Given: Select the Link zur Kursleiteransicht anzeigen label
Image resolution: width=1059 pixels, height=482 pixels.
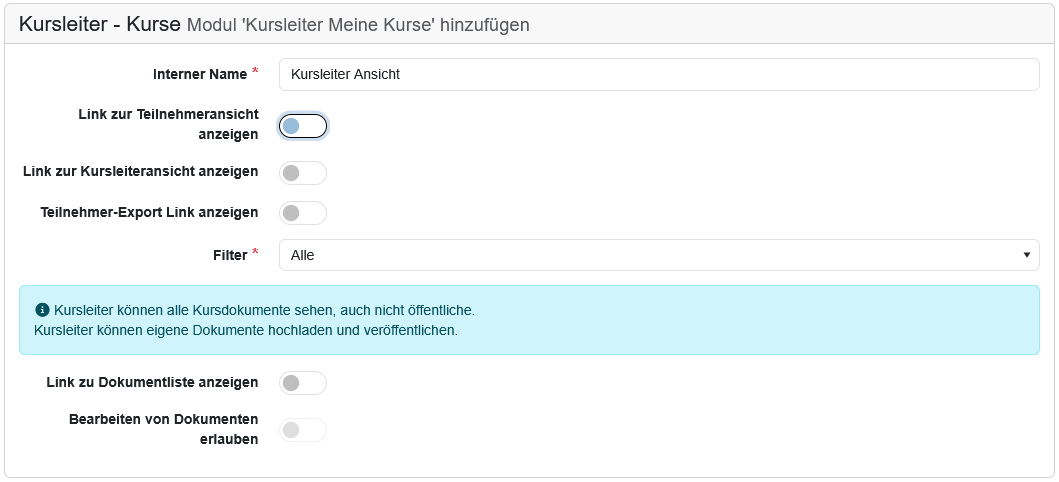Looking at the screenshot, I should pos(140,172).
